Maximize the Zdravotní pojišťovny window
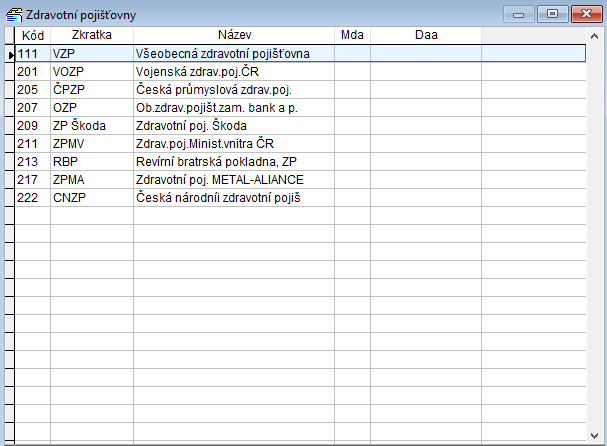This screenshot has height=446, width=607. tap(552, 14)
